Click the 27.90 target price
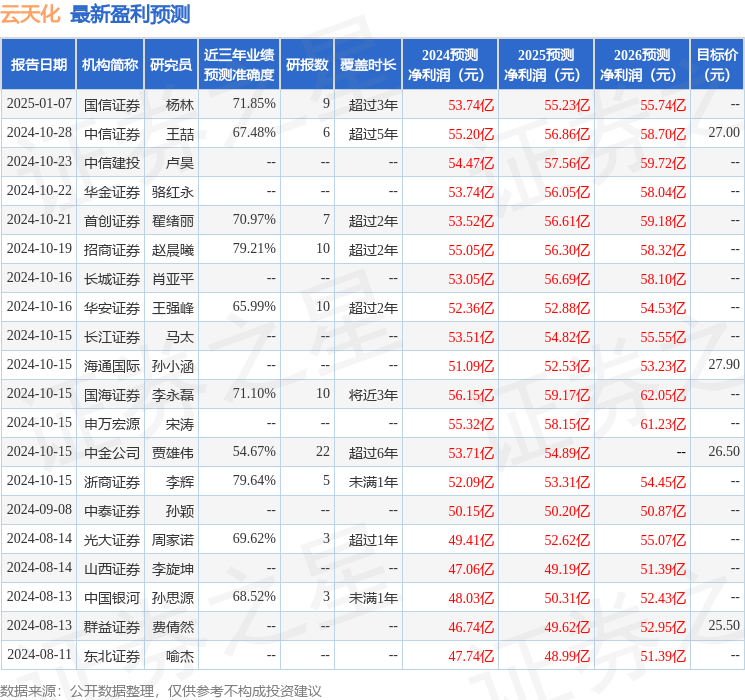The width and height of the screenshot is (745, 700). 724,364
